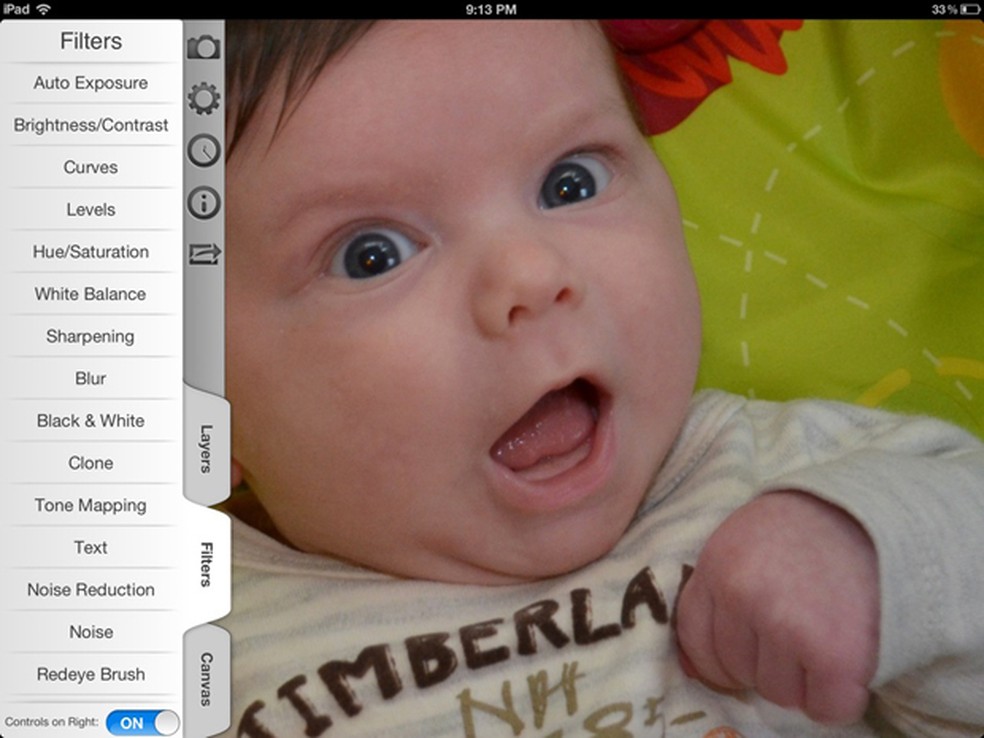Tap the 33% battery indicator

(956, 9)
